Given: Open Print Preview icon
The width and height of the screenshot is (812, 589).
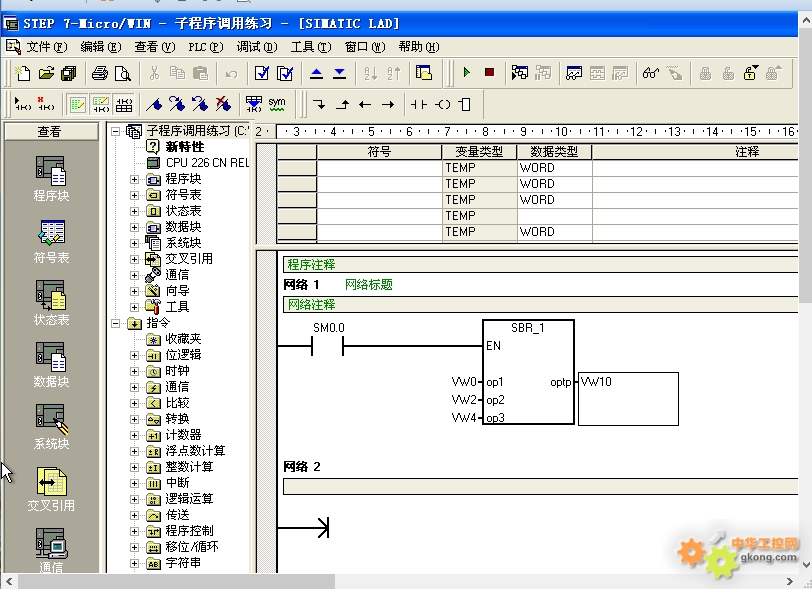Looking at the screenshot, I should coord(123,73).
